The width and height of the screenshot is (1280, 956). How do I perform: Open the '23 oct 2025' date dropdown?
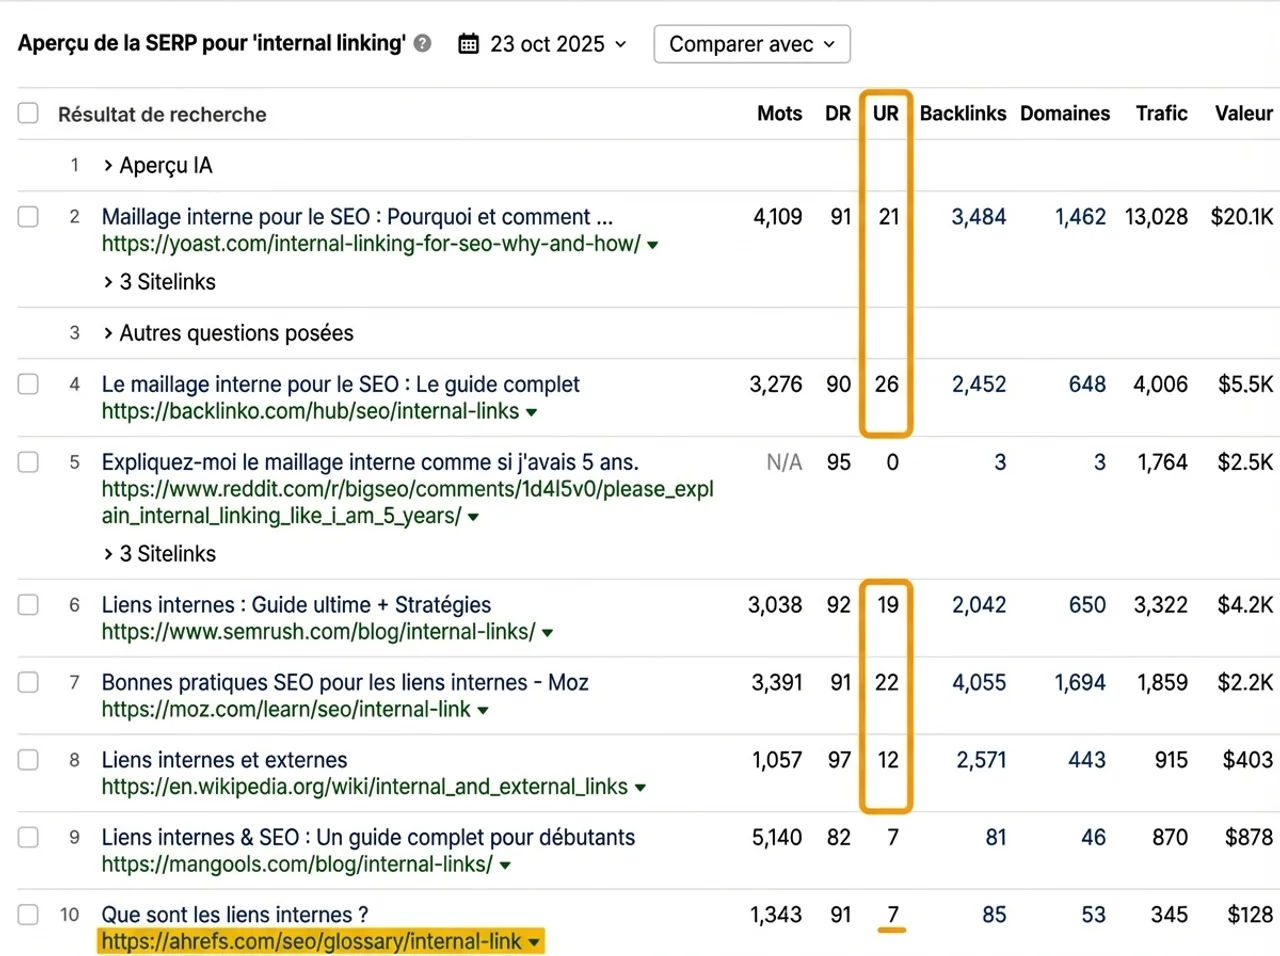(545, 43)
